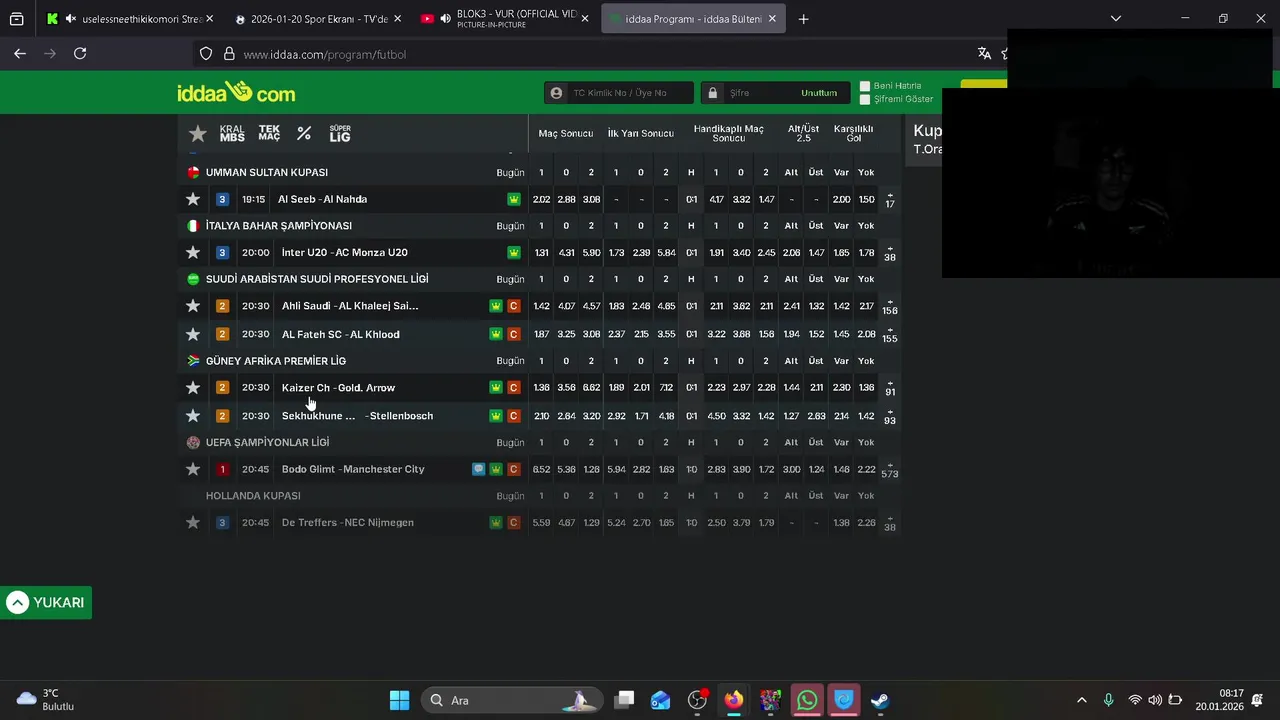This screenshot has width=1280, height=720.
Task: Favorite the Al Seeb - Al Nahda match
Action: [193, 199]
